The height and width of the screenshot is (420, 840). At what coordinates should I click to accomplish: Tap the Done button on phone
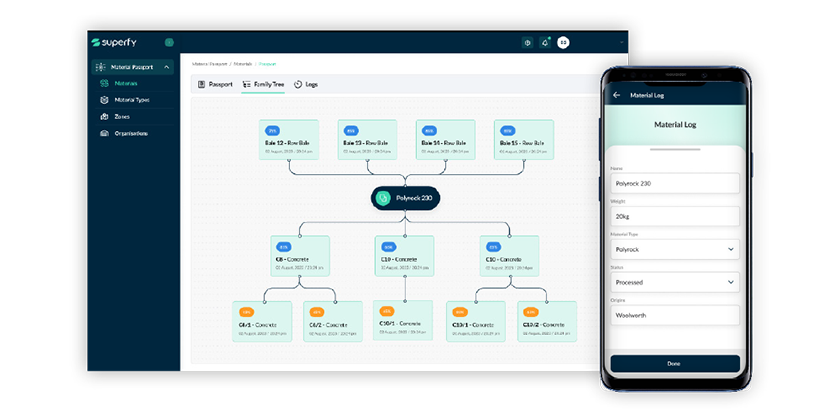(x=674, y=363)
